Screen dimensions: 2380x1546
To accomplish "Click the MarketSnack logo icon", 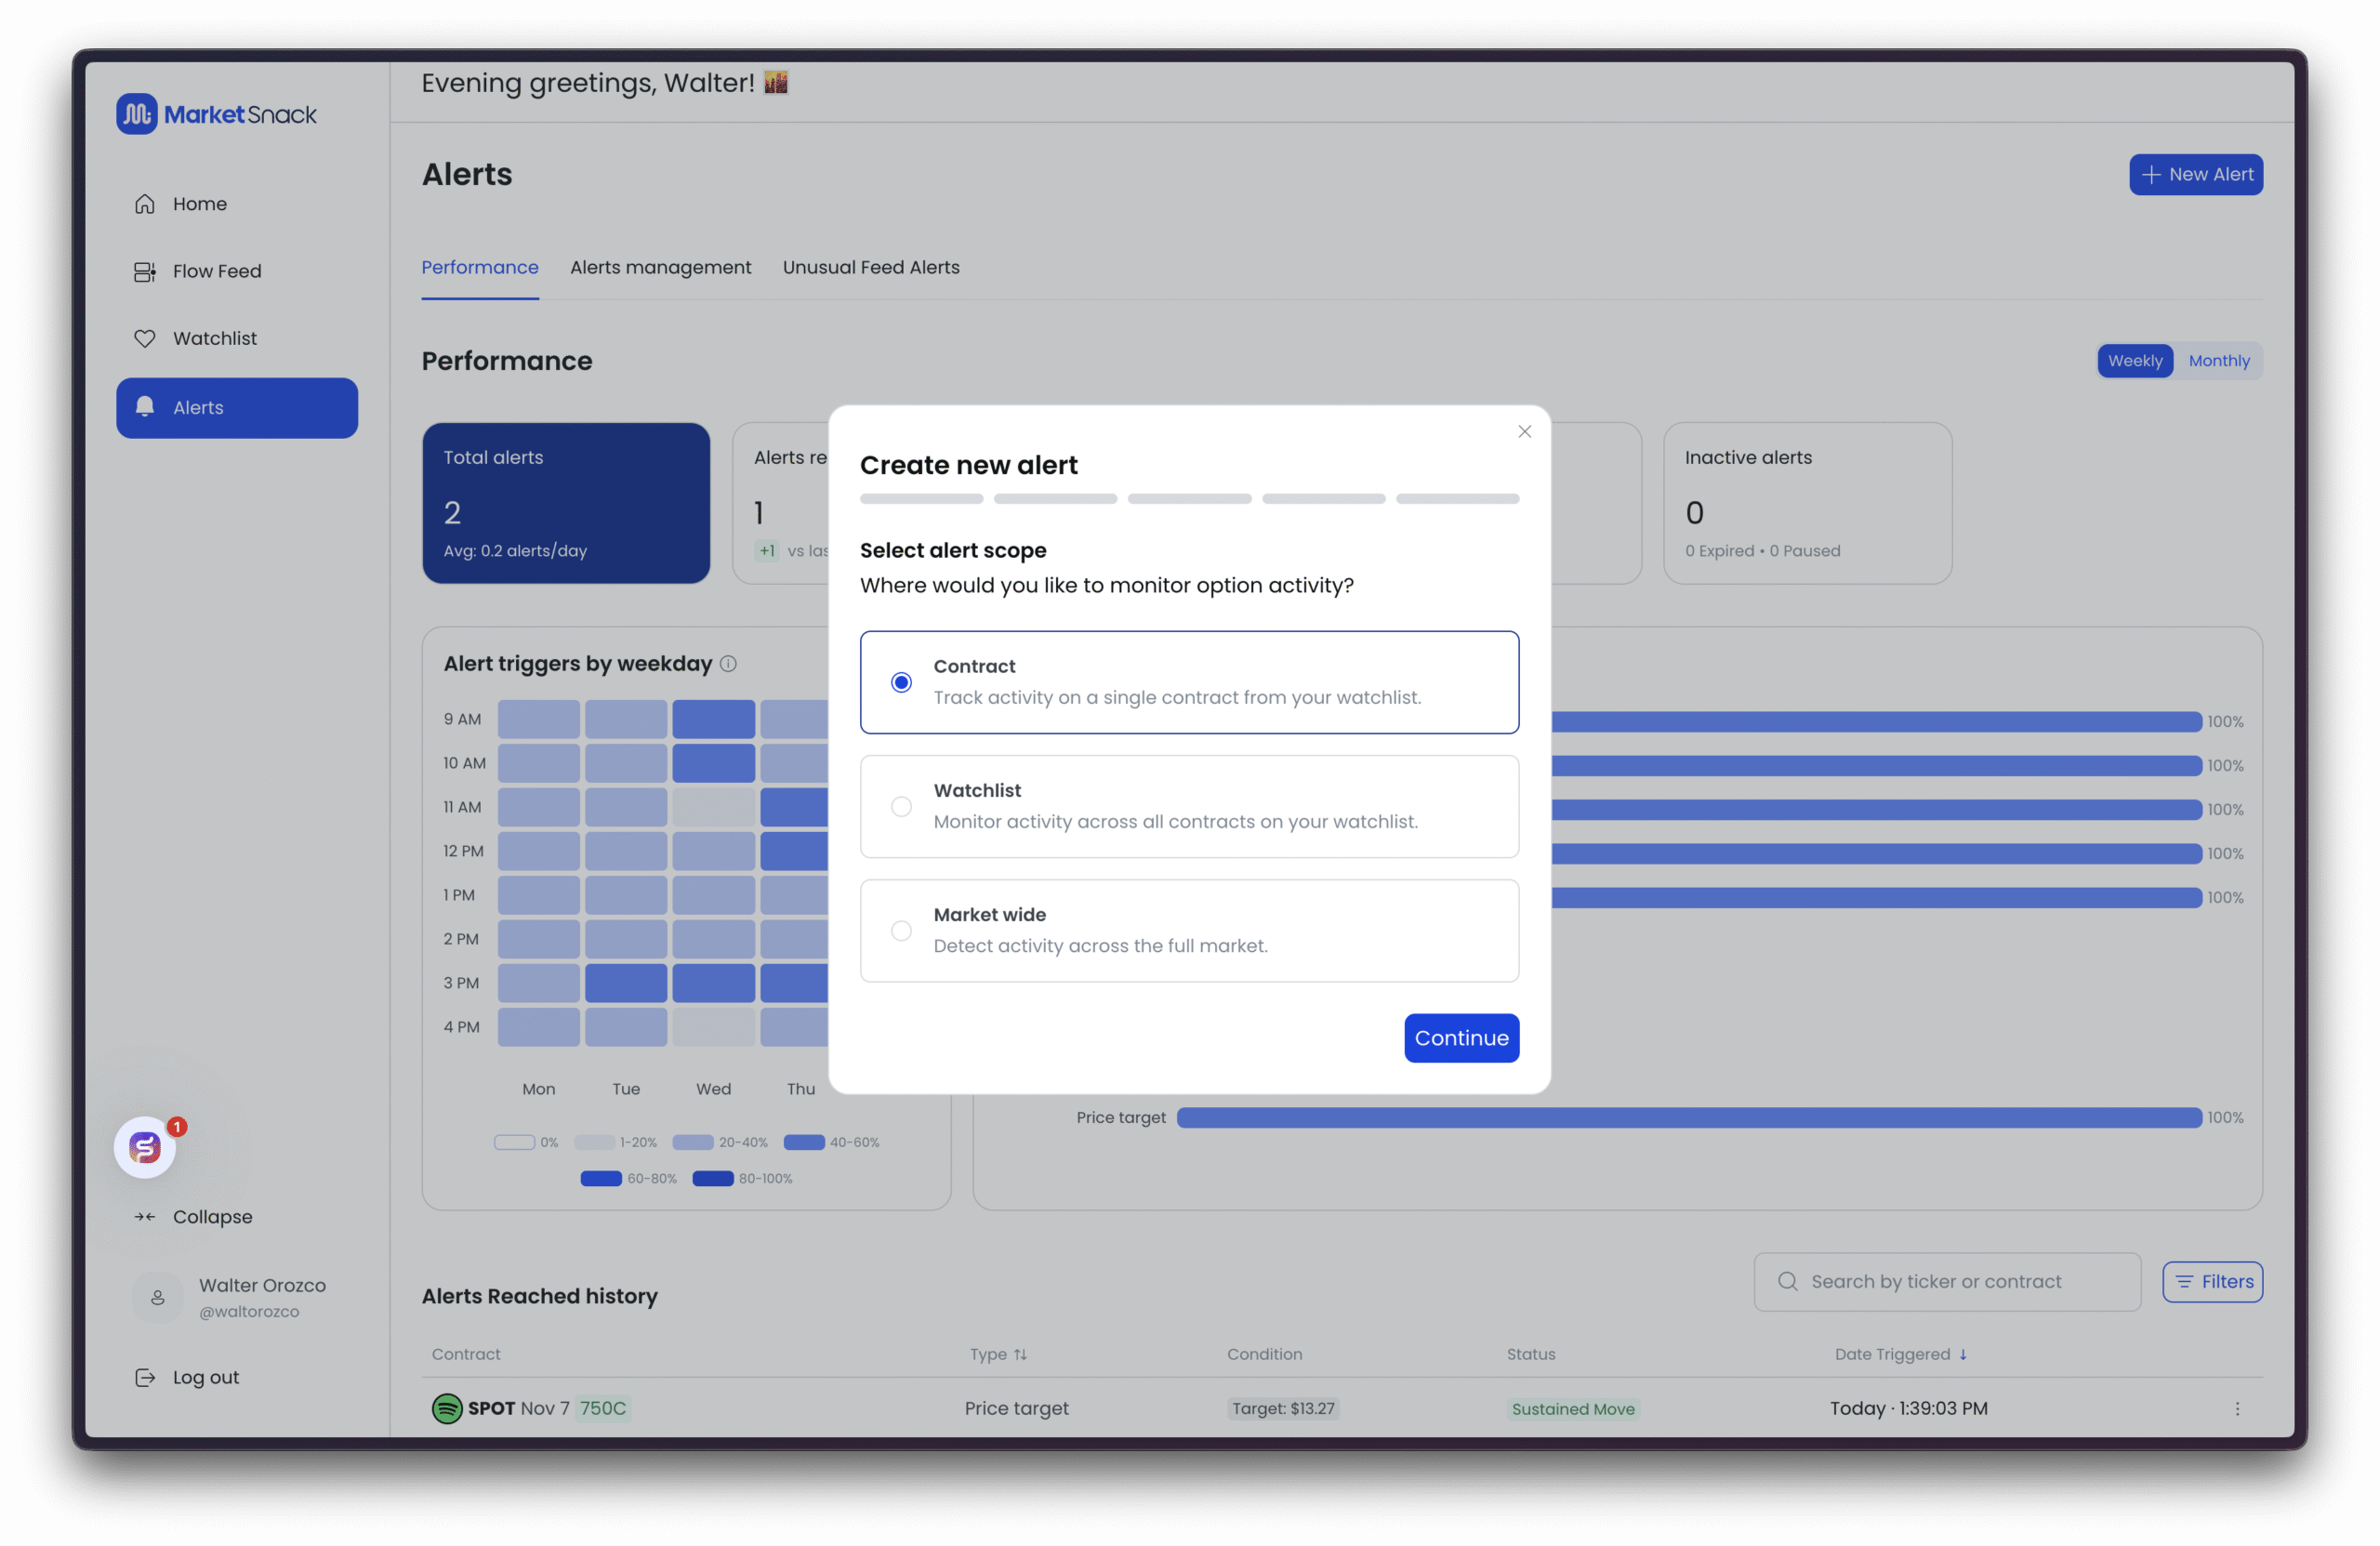I will coord(137,114).
